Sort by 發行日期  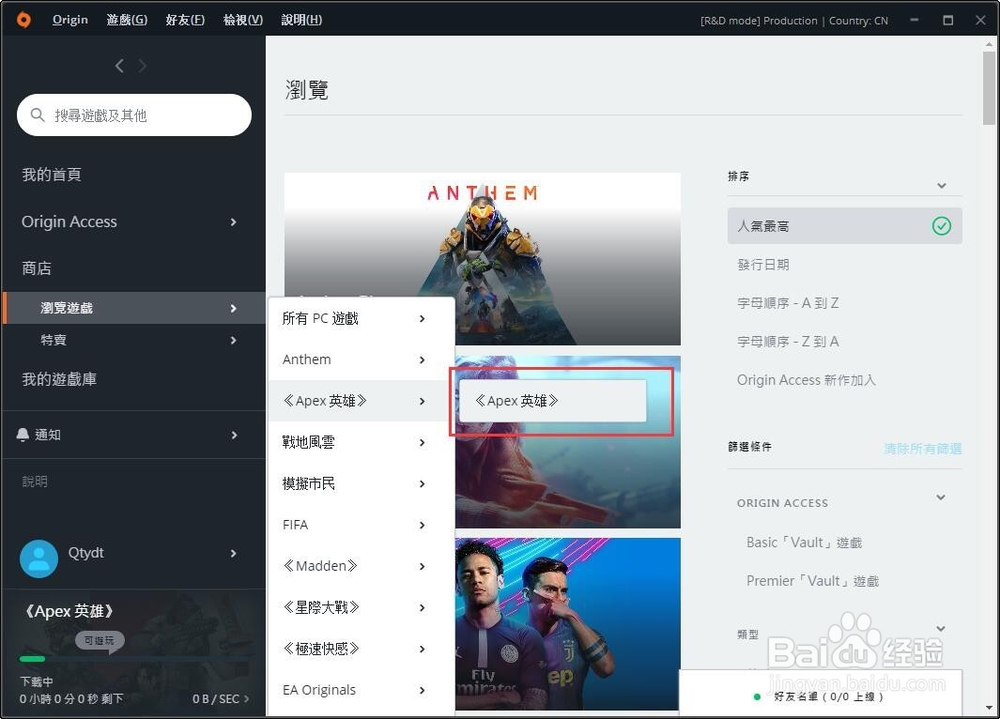coord(763,265)
